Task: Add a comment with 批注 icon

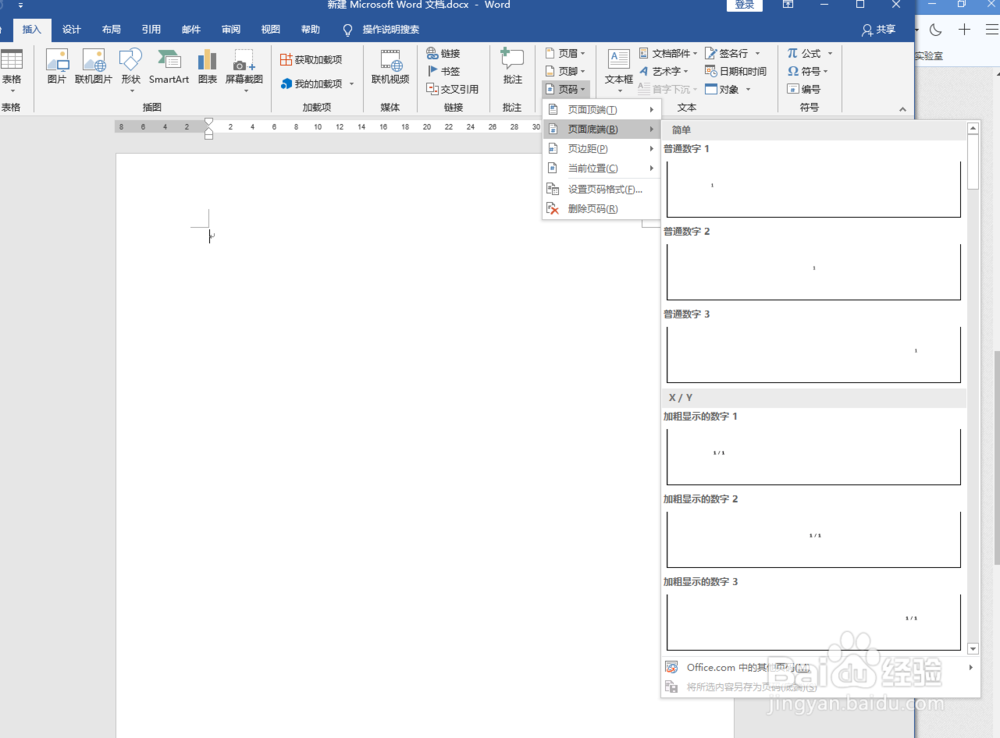Action: pyautogui.click(x=513, y=67)
